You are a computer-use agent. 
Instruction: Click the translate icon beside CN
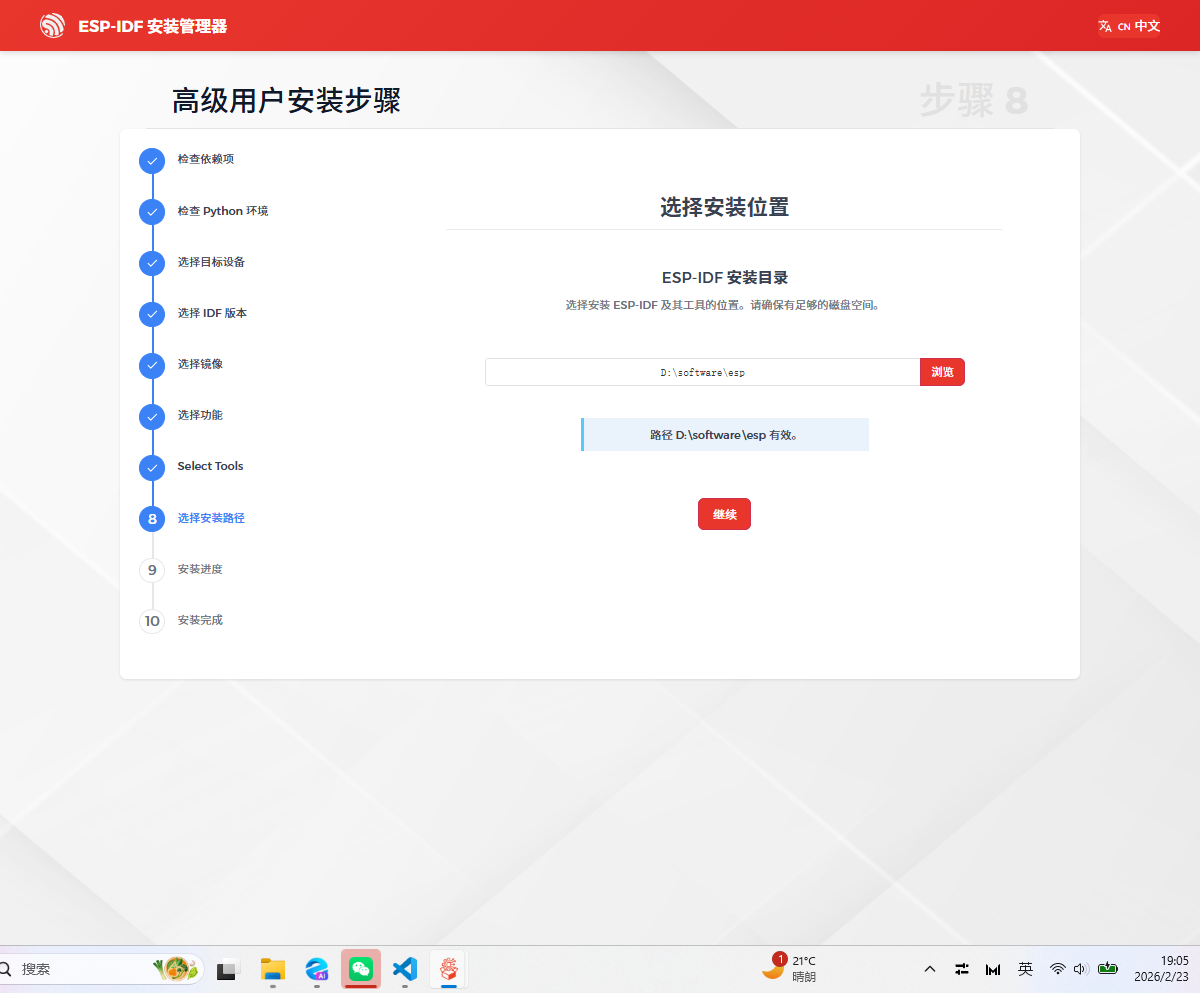pos(1105,26)
